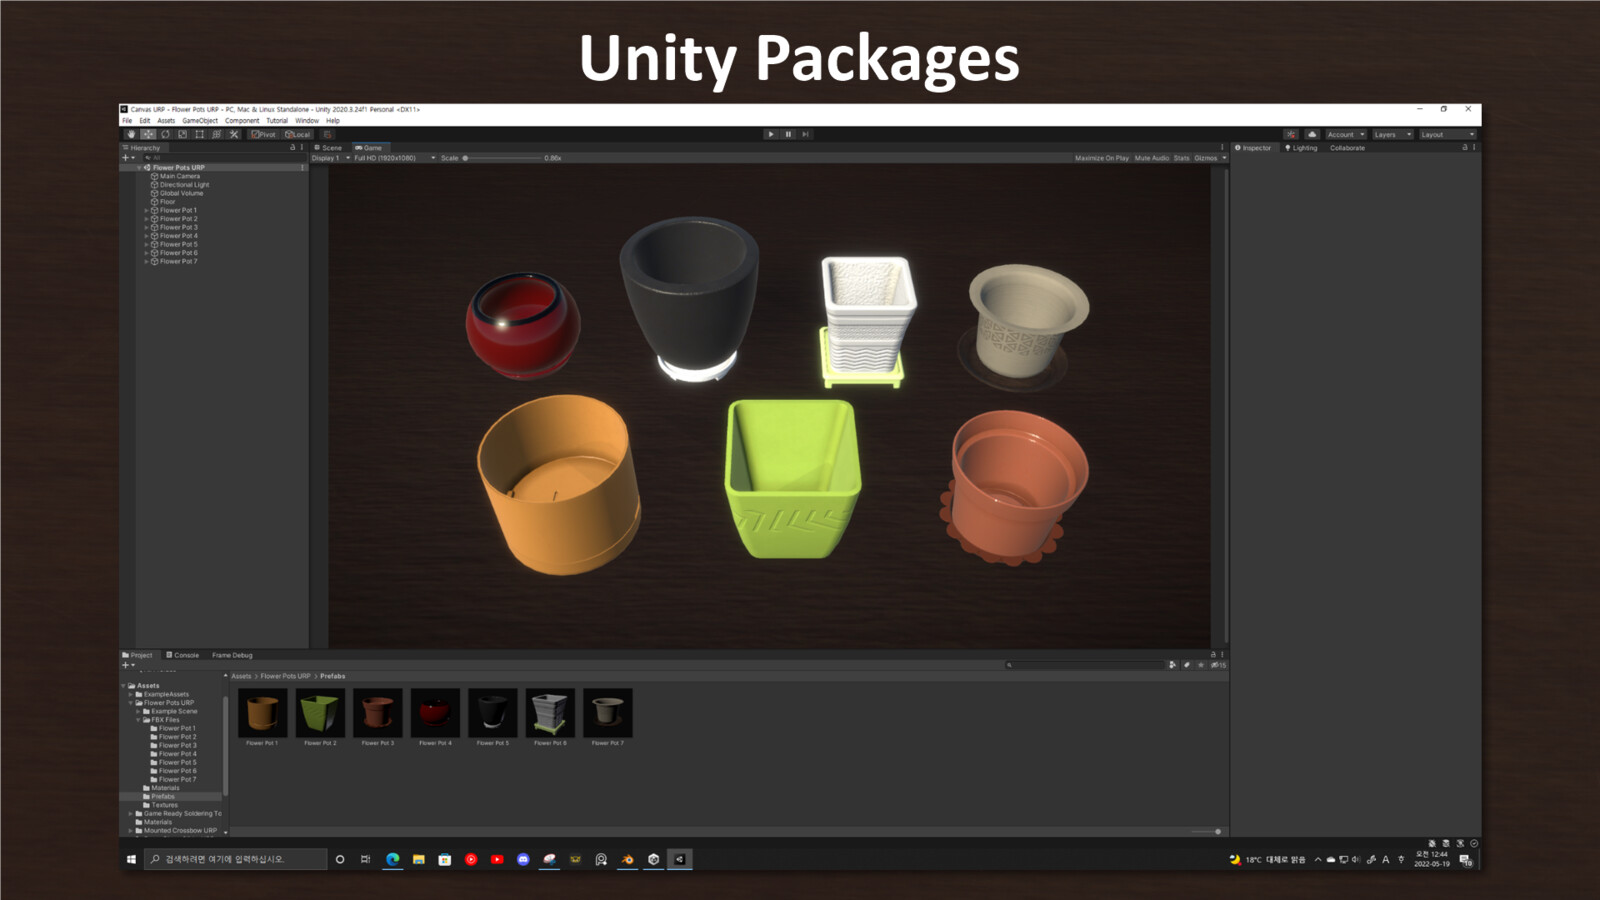The height and width of the screenshot is (900, 1600).
Task: Select the Move tool
Action: 148,134
